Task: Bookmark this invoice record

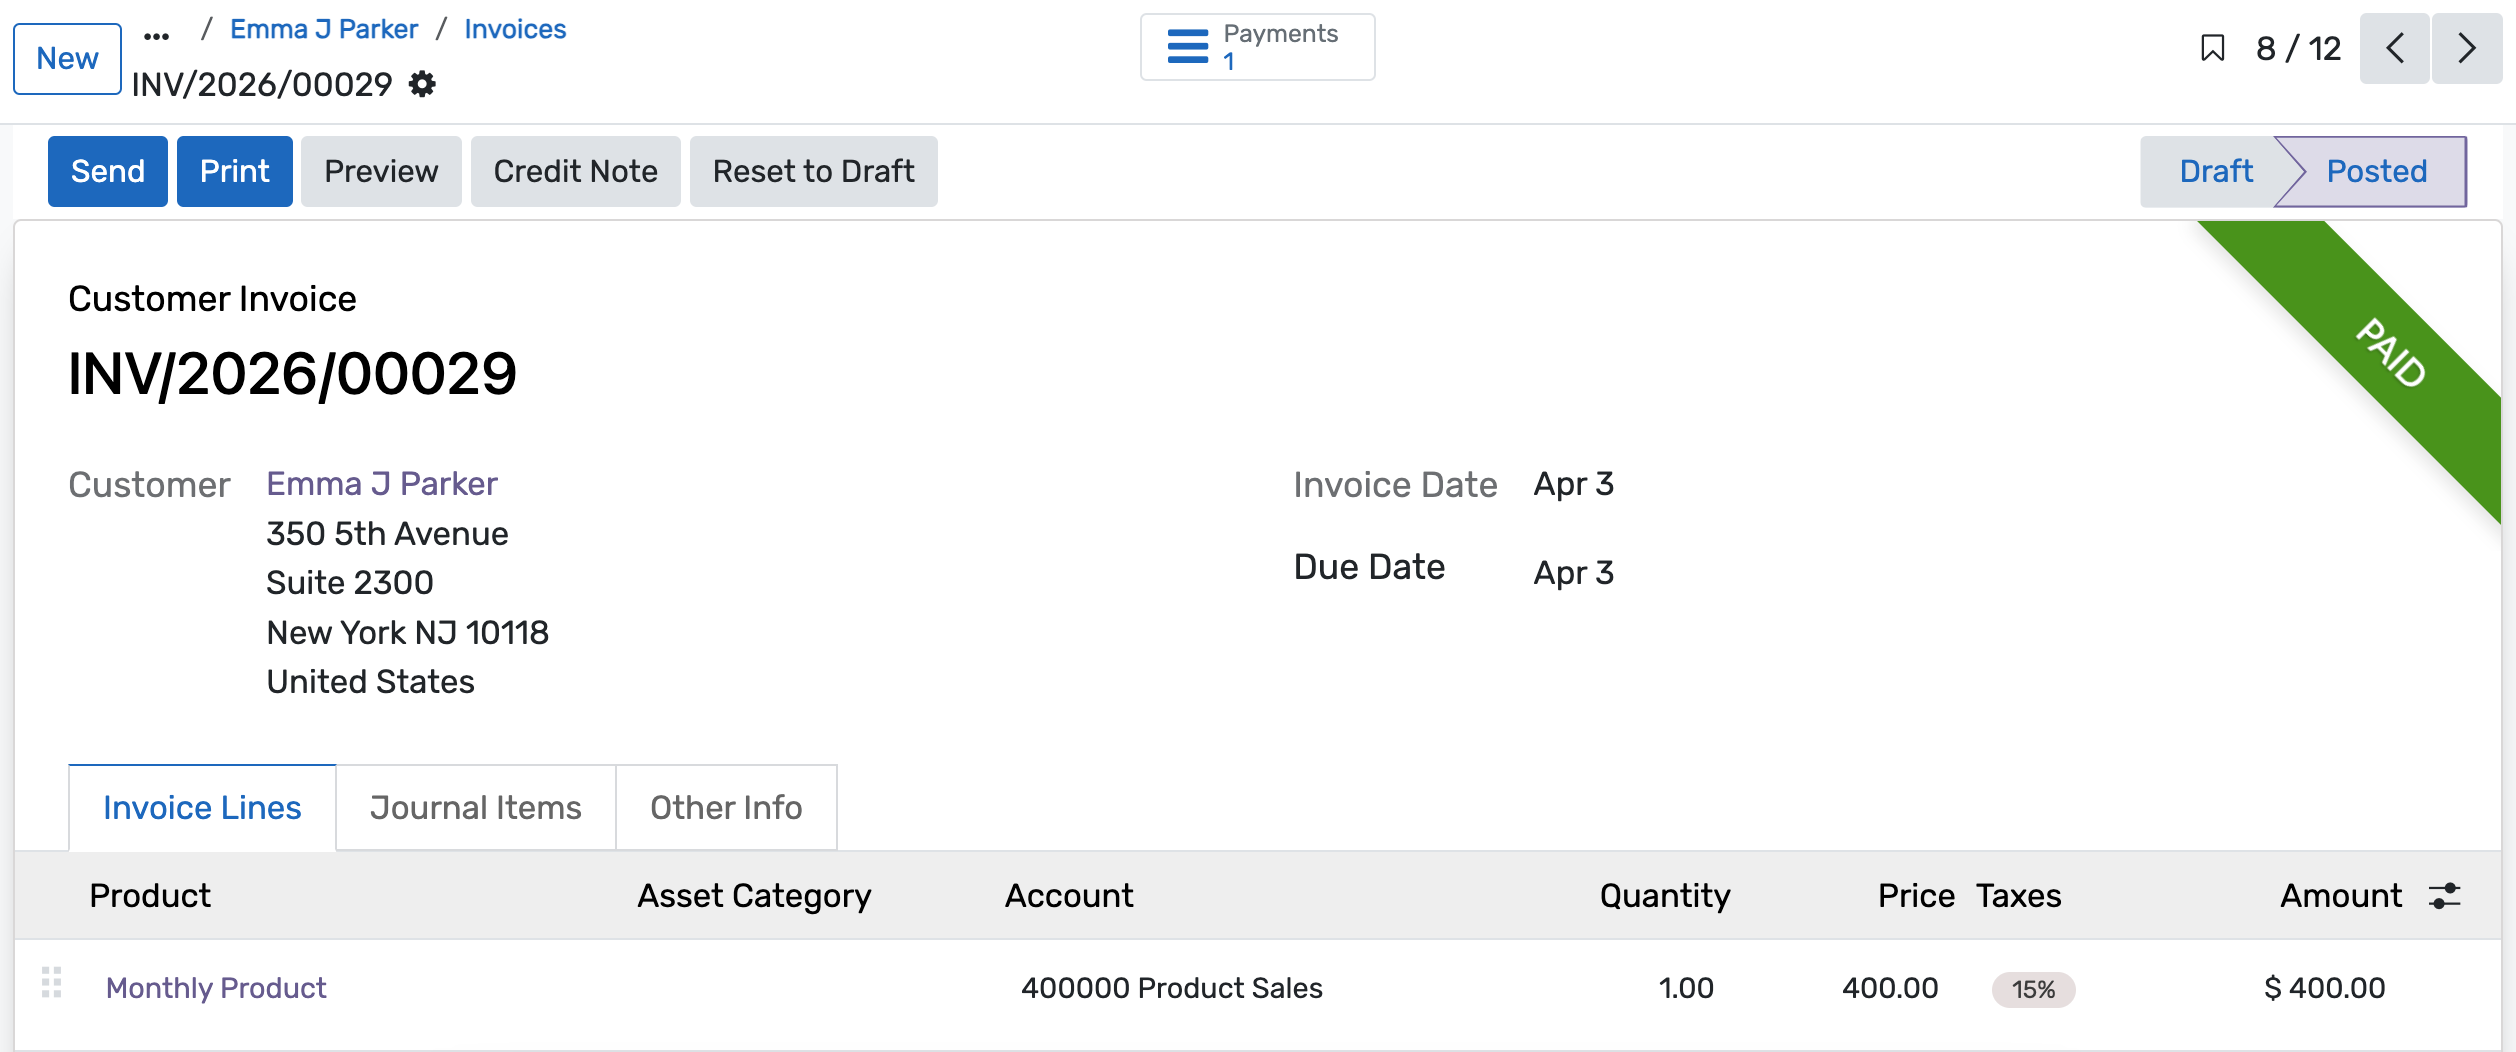Action: (2213, 48)
